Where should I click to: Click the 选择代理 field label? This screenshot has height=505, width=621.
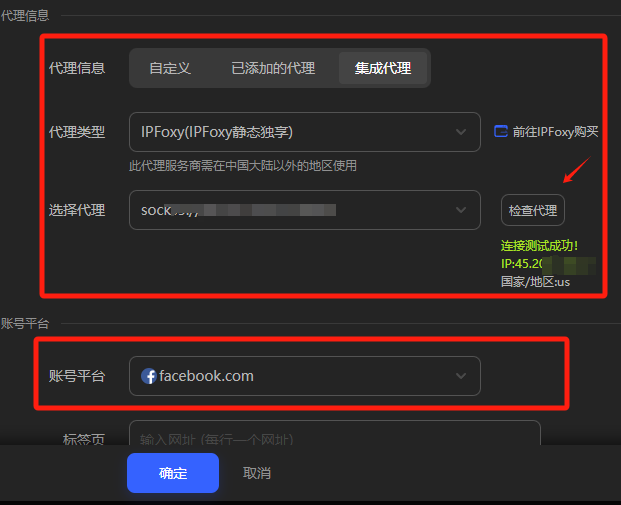click(x=77, y=210)
